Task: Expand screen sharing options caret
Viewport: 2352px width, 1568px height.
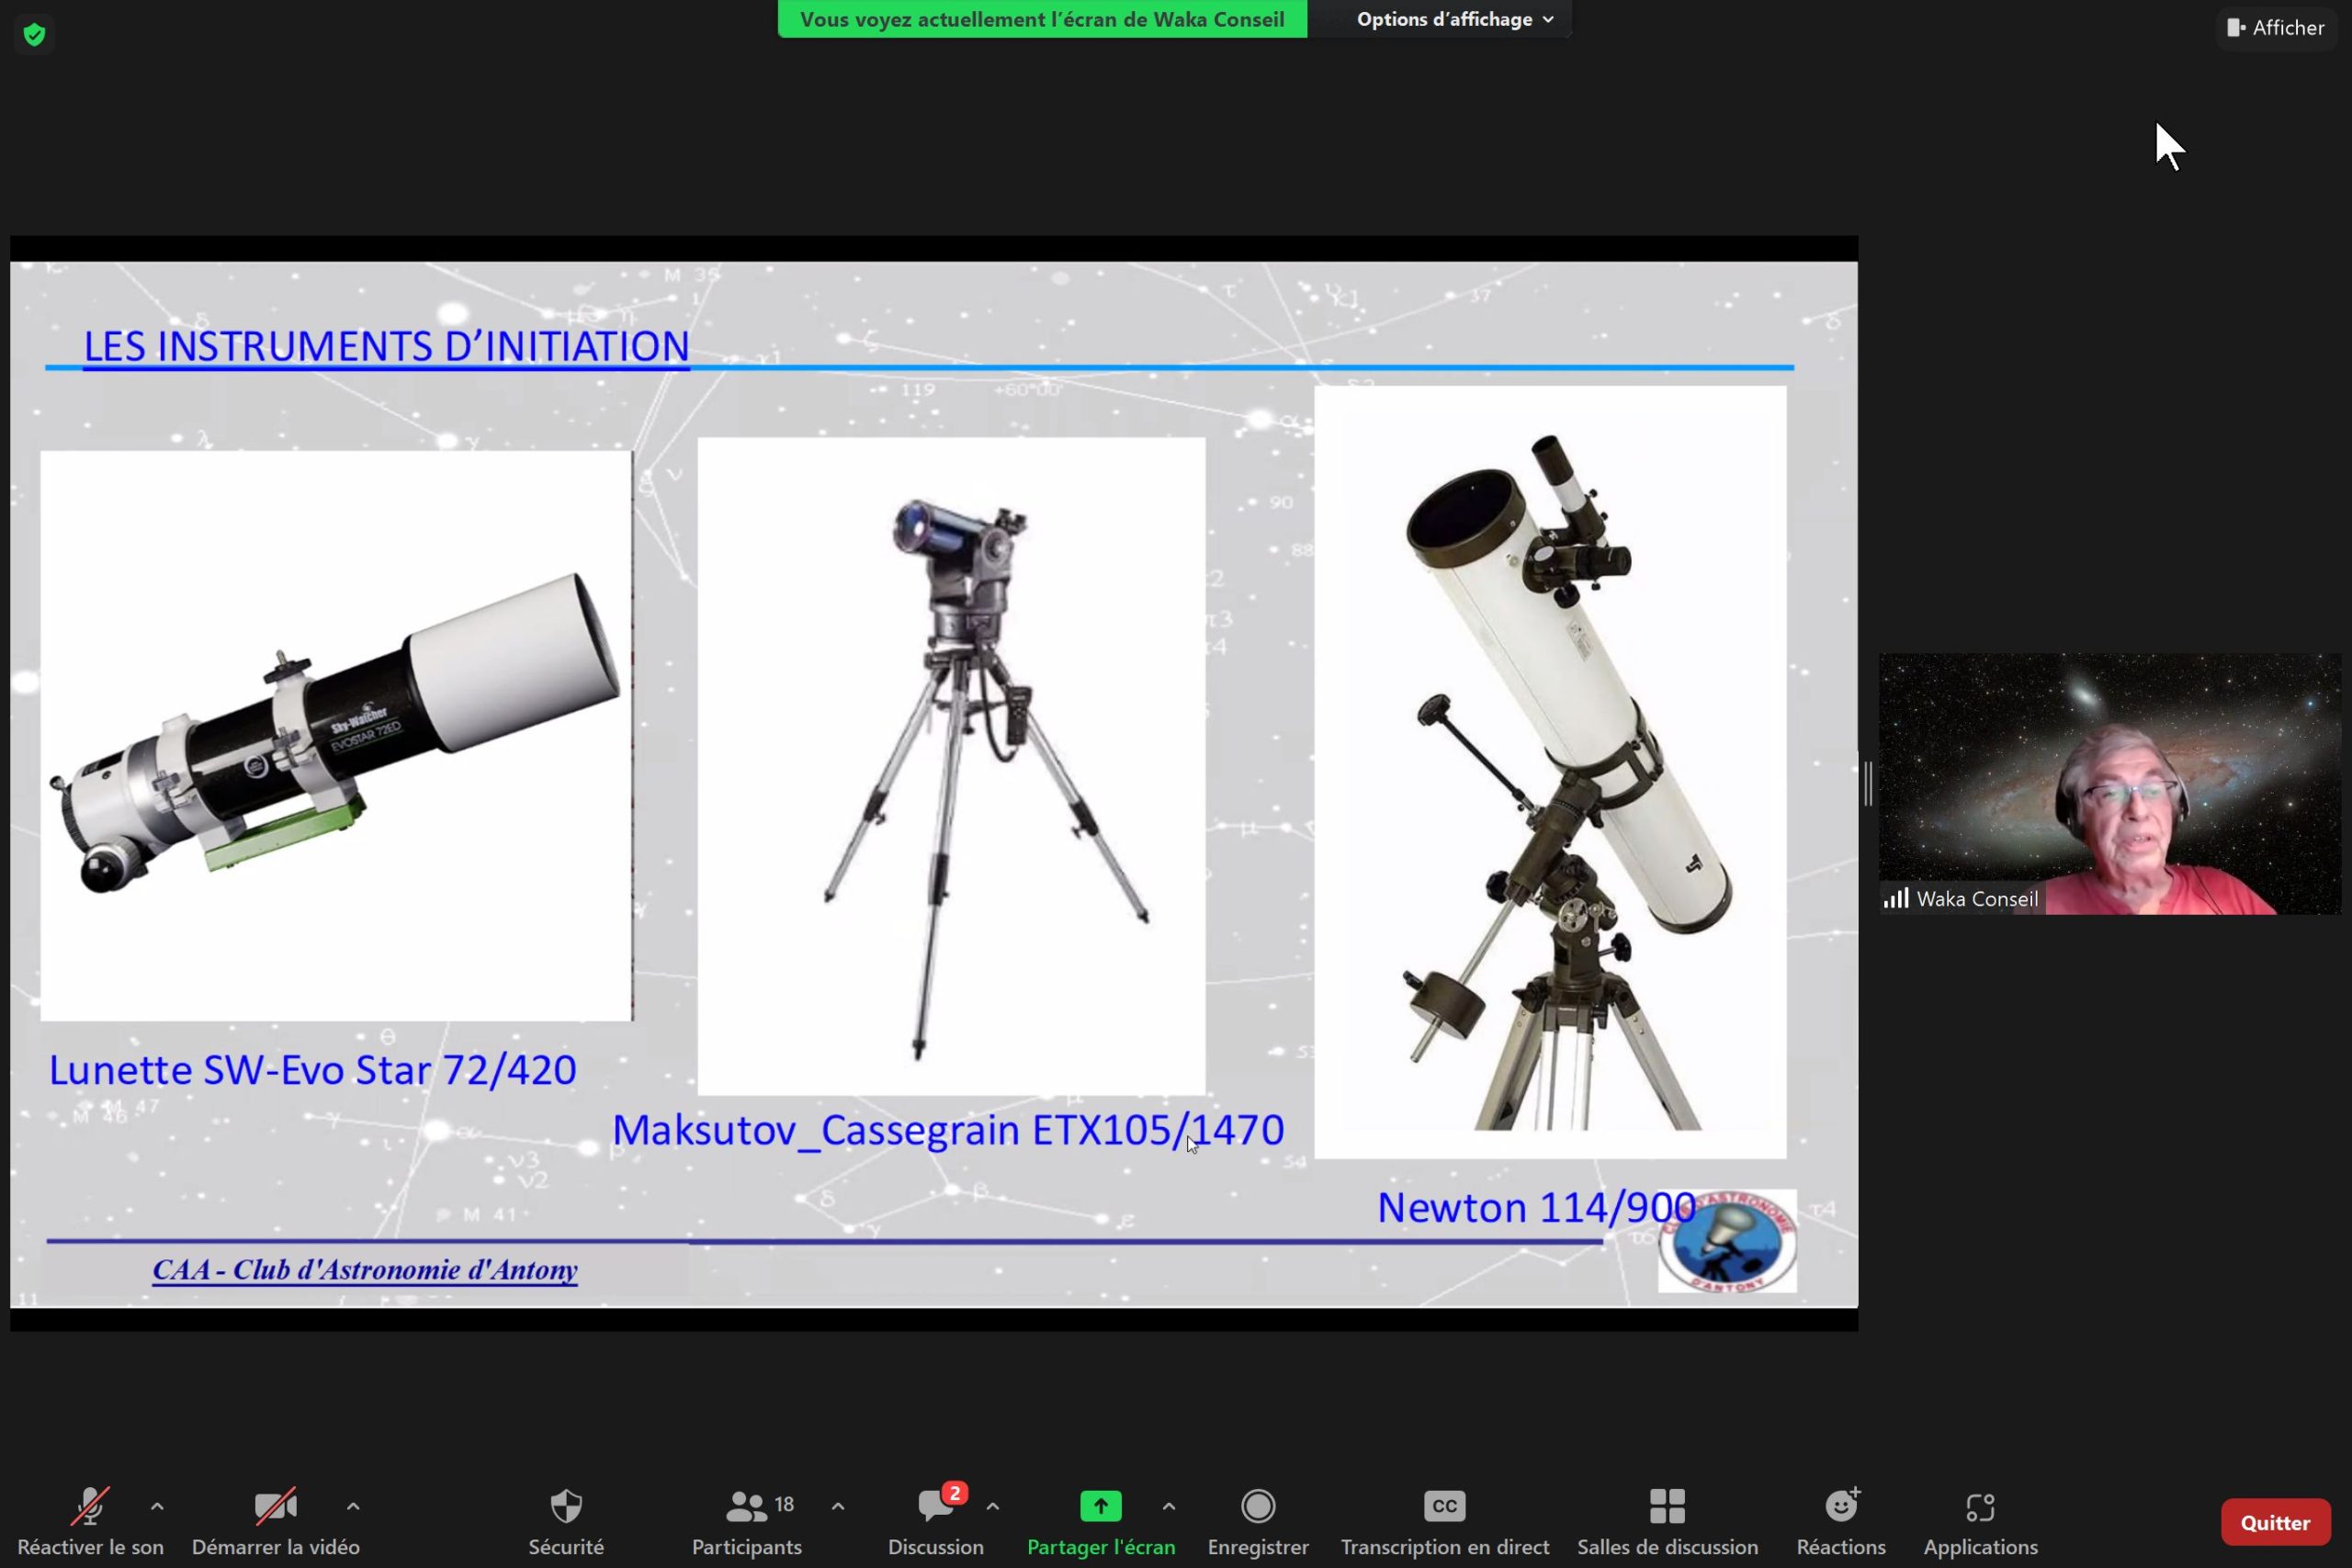Action: [1169, 1506]
